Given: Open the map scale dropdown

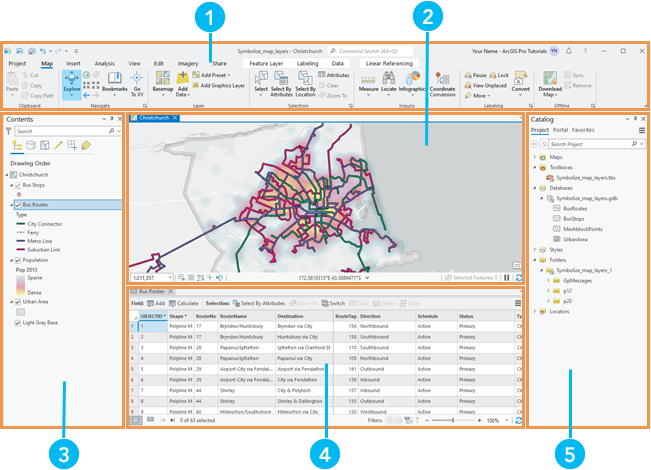Looking at the screenshot, I should (170, 277).
